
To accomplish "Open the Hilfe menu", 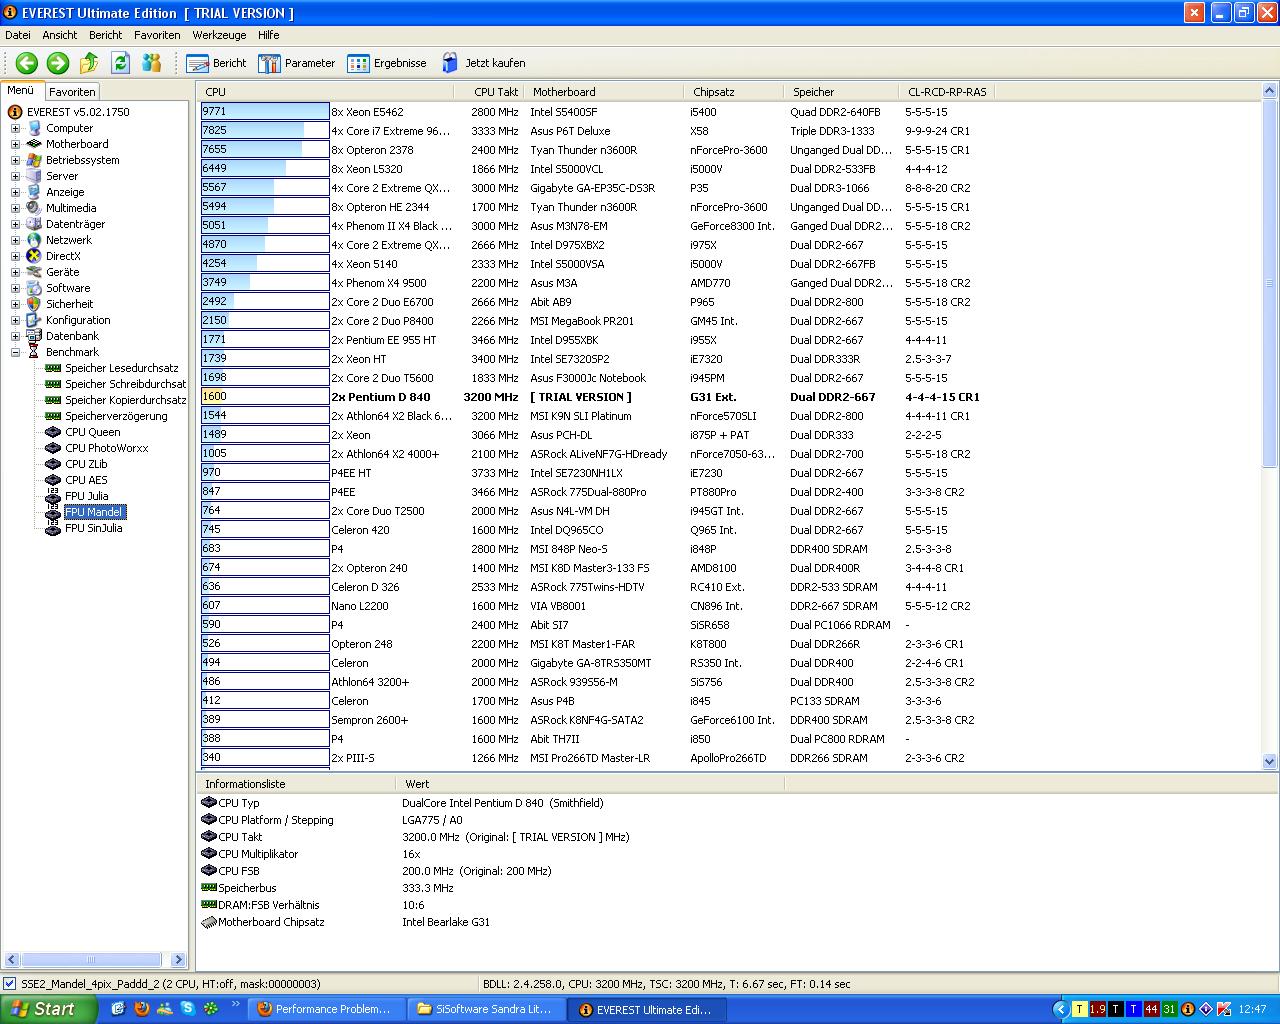I will click(x=268, y=35).
